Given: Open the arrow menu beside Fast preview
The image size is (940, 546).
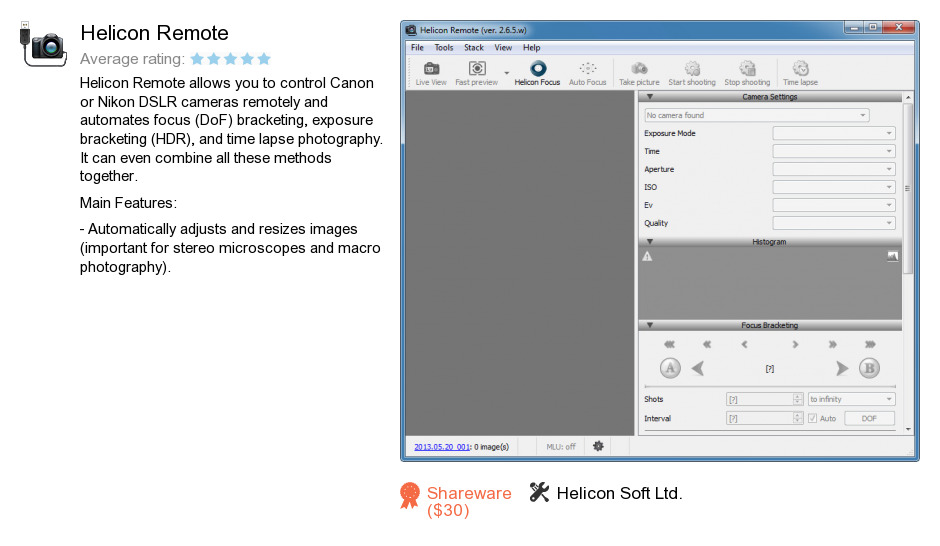Looking at the screenshot, I should click(507, 73).
